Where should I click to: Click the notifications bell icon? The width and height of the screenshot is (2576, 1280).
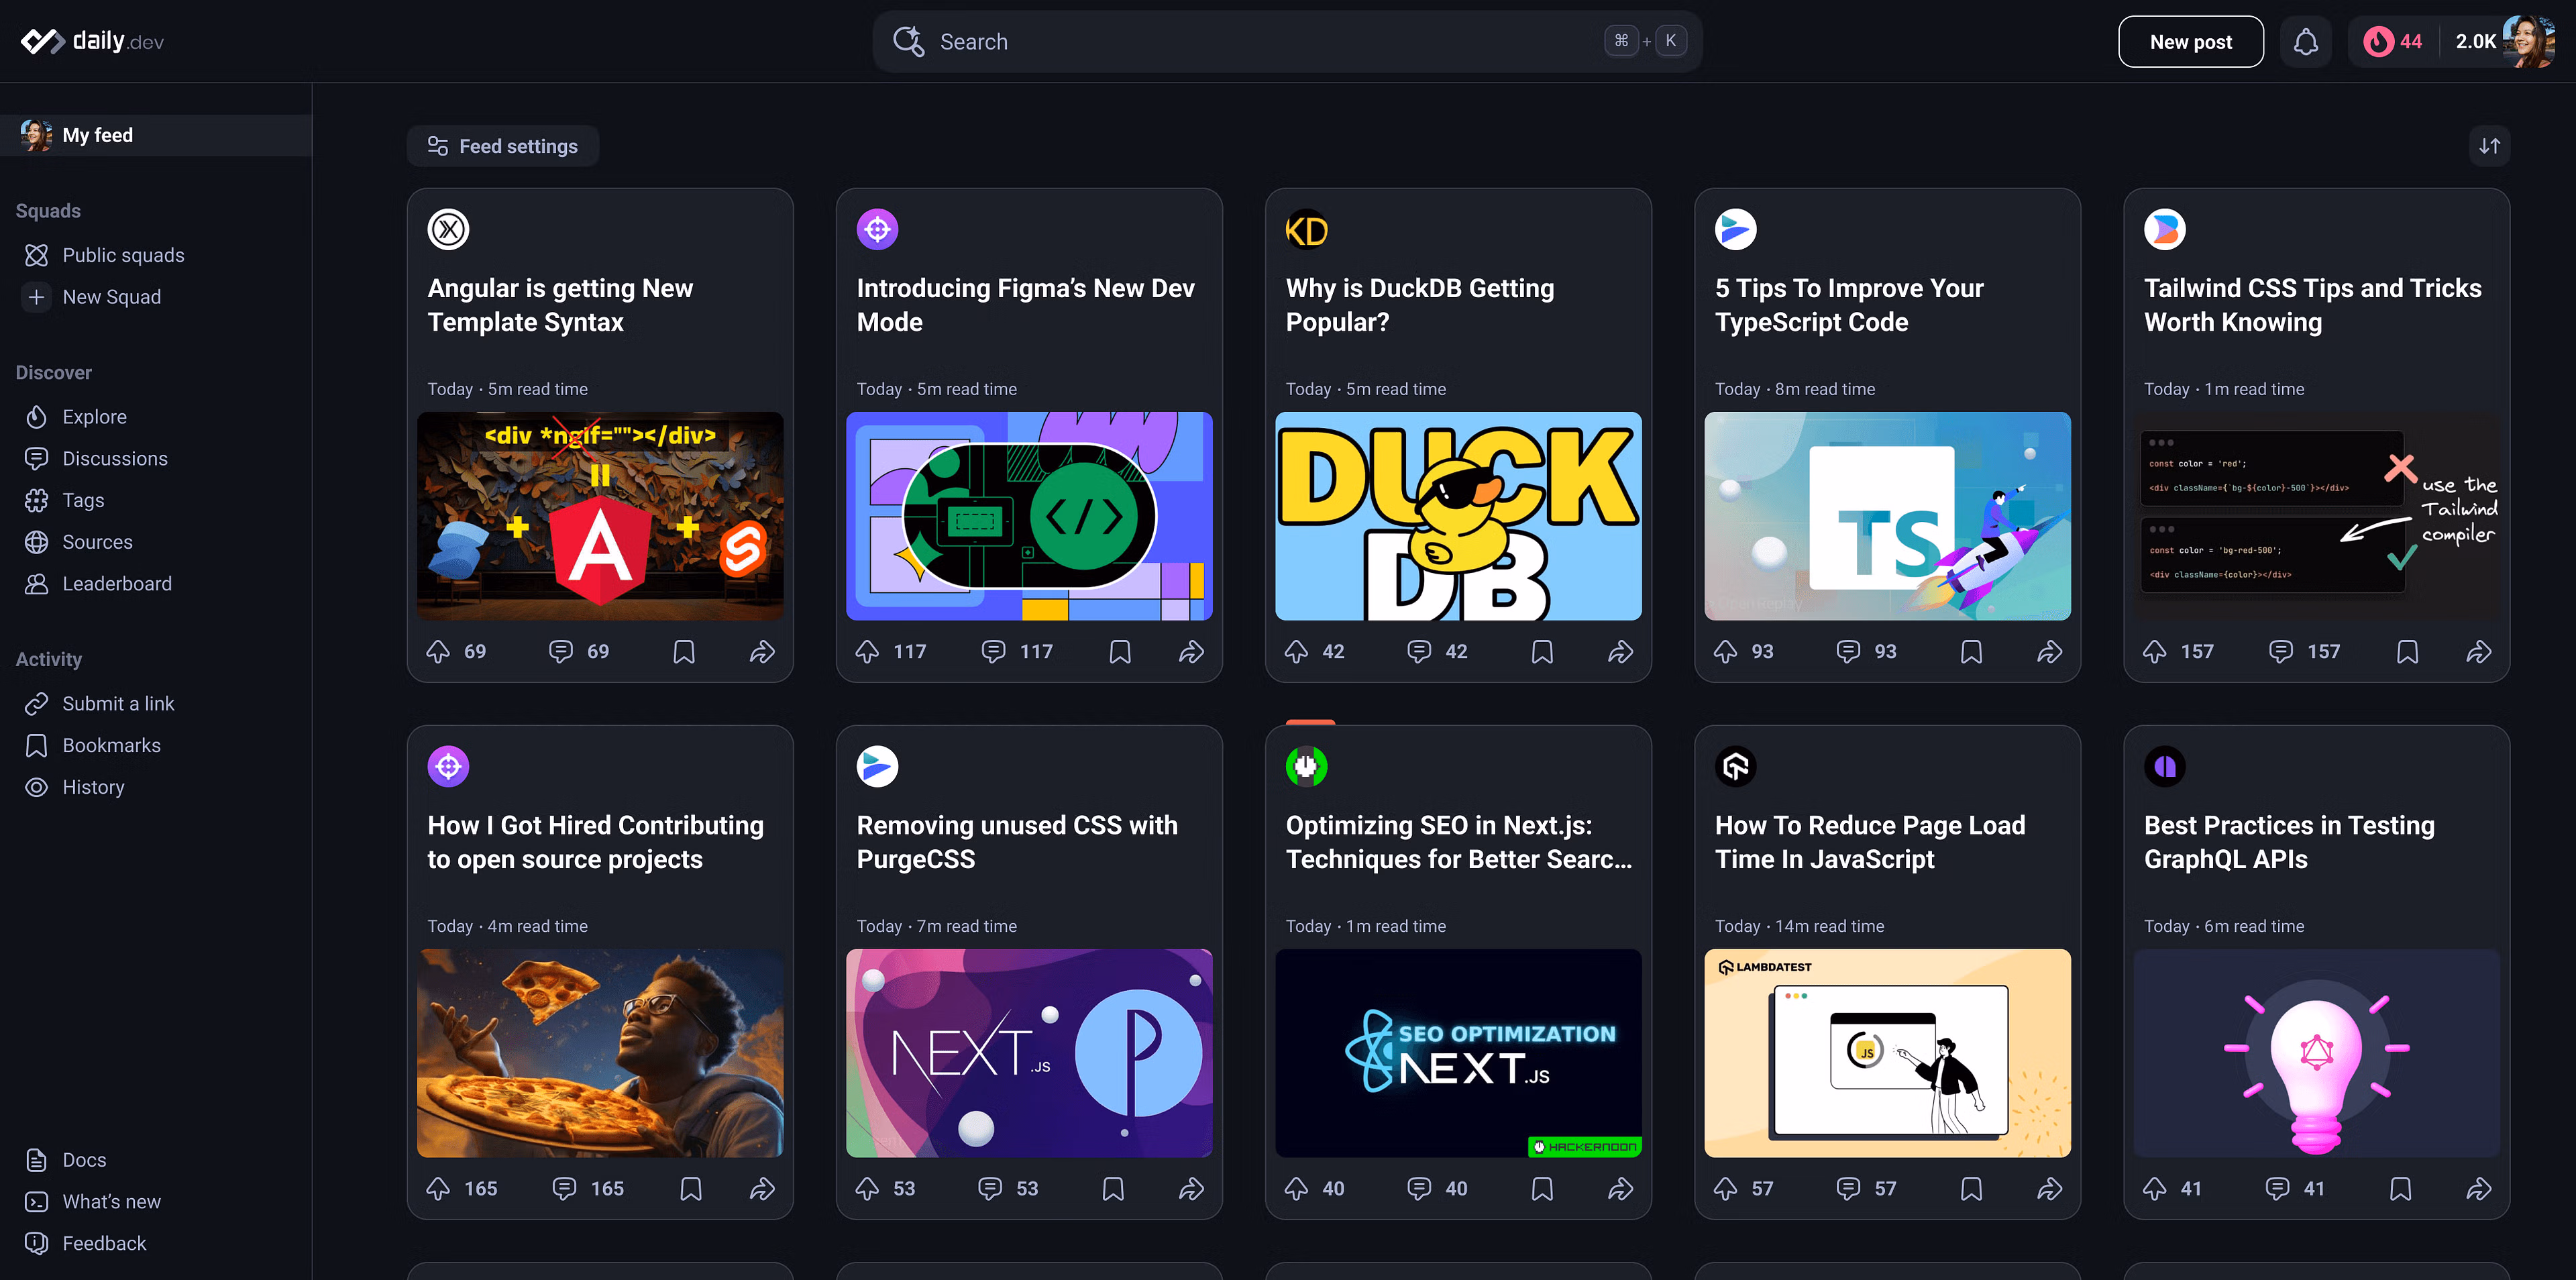coord(2305,42)
